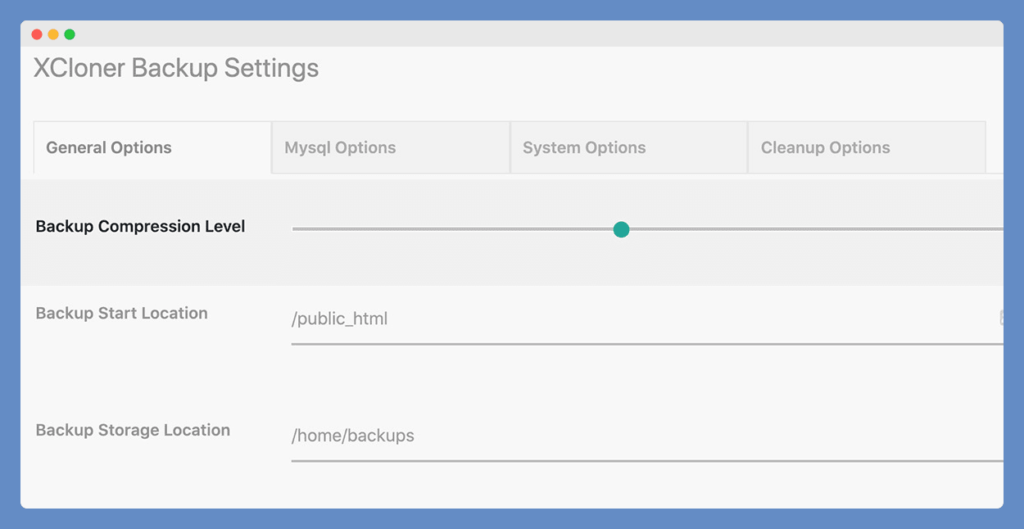Image resolution: width=1024 pixels, height=529 pixels.
Task: Maximize the window with the green button
Action: pyautogui.click(x=70, y=35)
